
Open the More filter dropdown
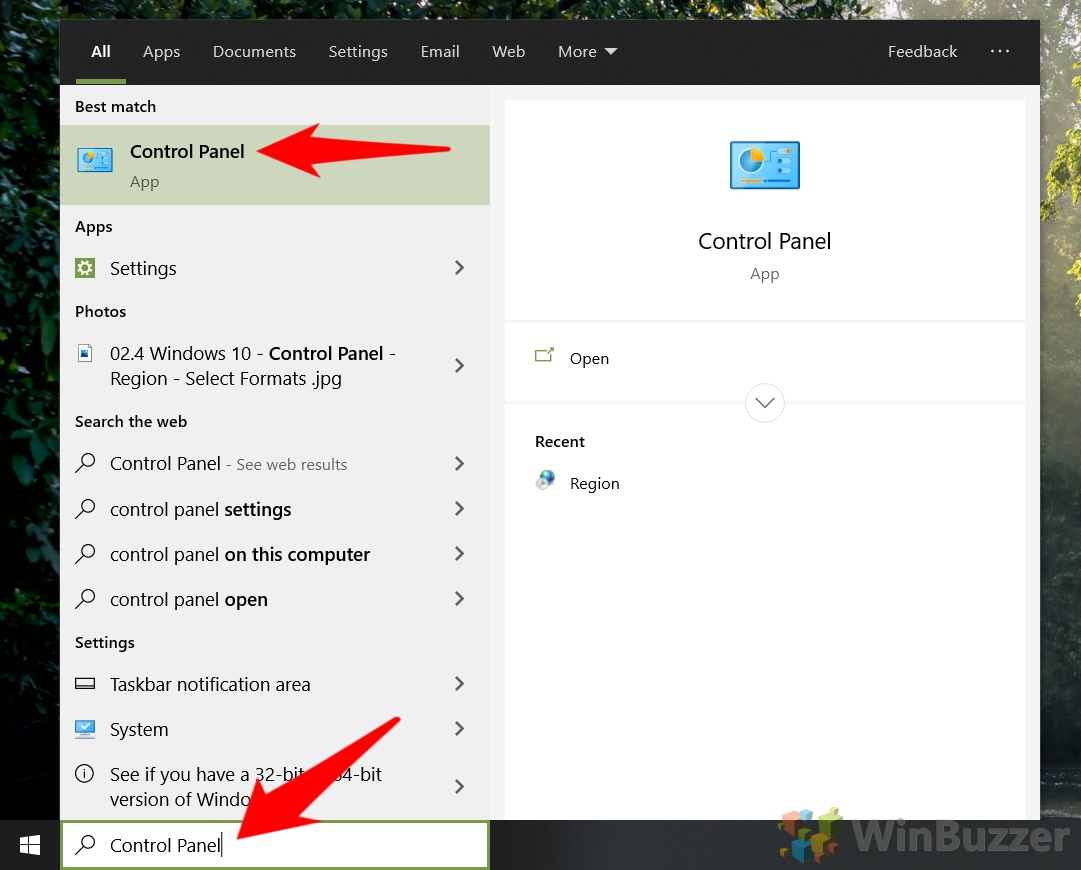coord(587,52)
